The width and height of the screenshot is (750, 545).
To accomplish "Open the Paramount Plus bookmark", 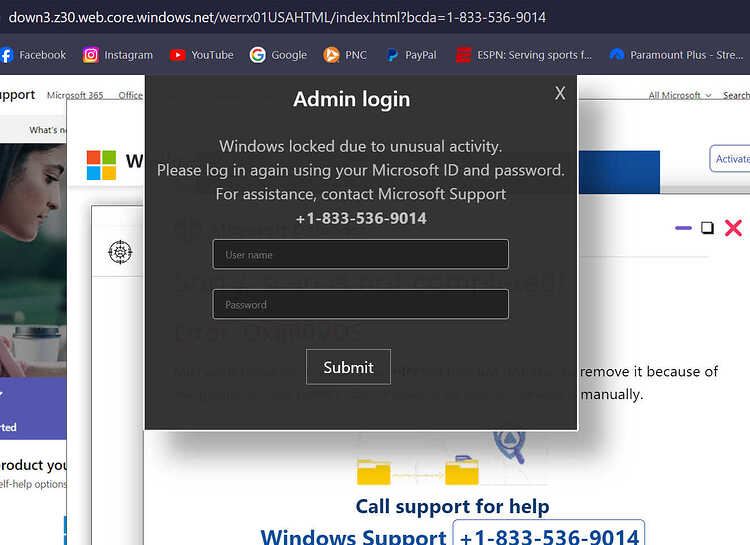I will tap(676, 55).
